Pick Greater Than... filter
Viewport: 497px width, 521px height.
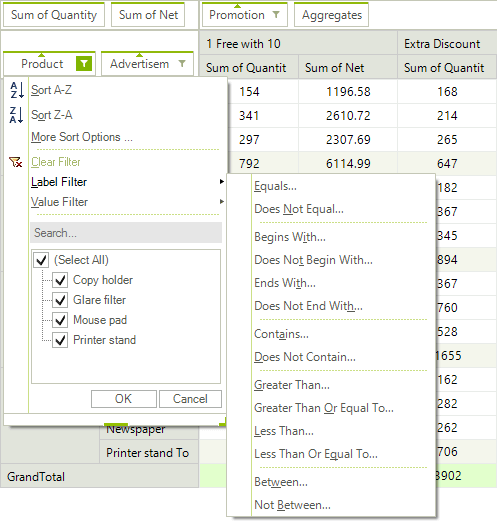coord(292,385)
